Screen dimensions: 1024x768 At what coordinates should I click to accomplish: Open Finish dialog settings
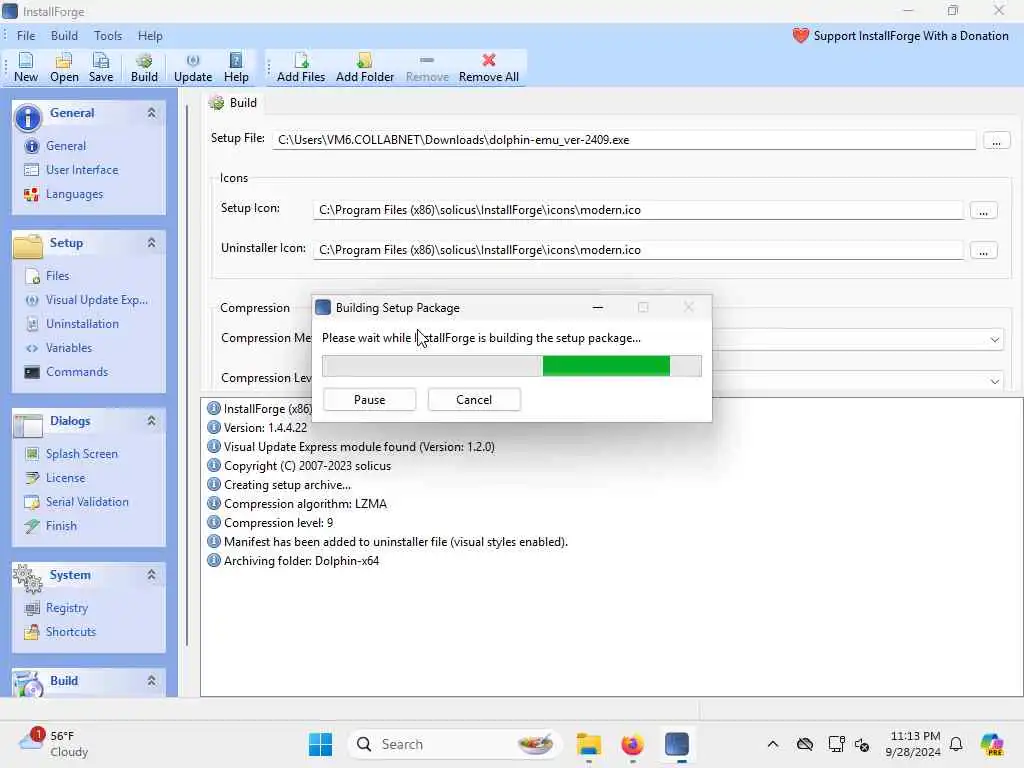tap(61, 526)
